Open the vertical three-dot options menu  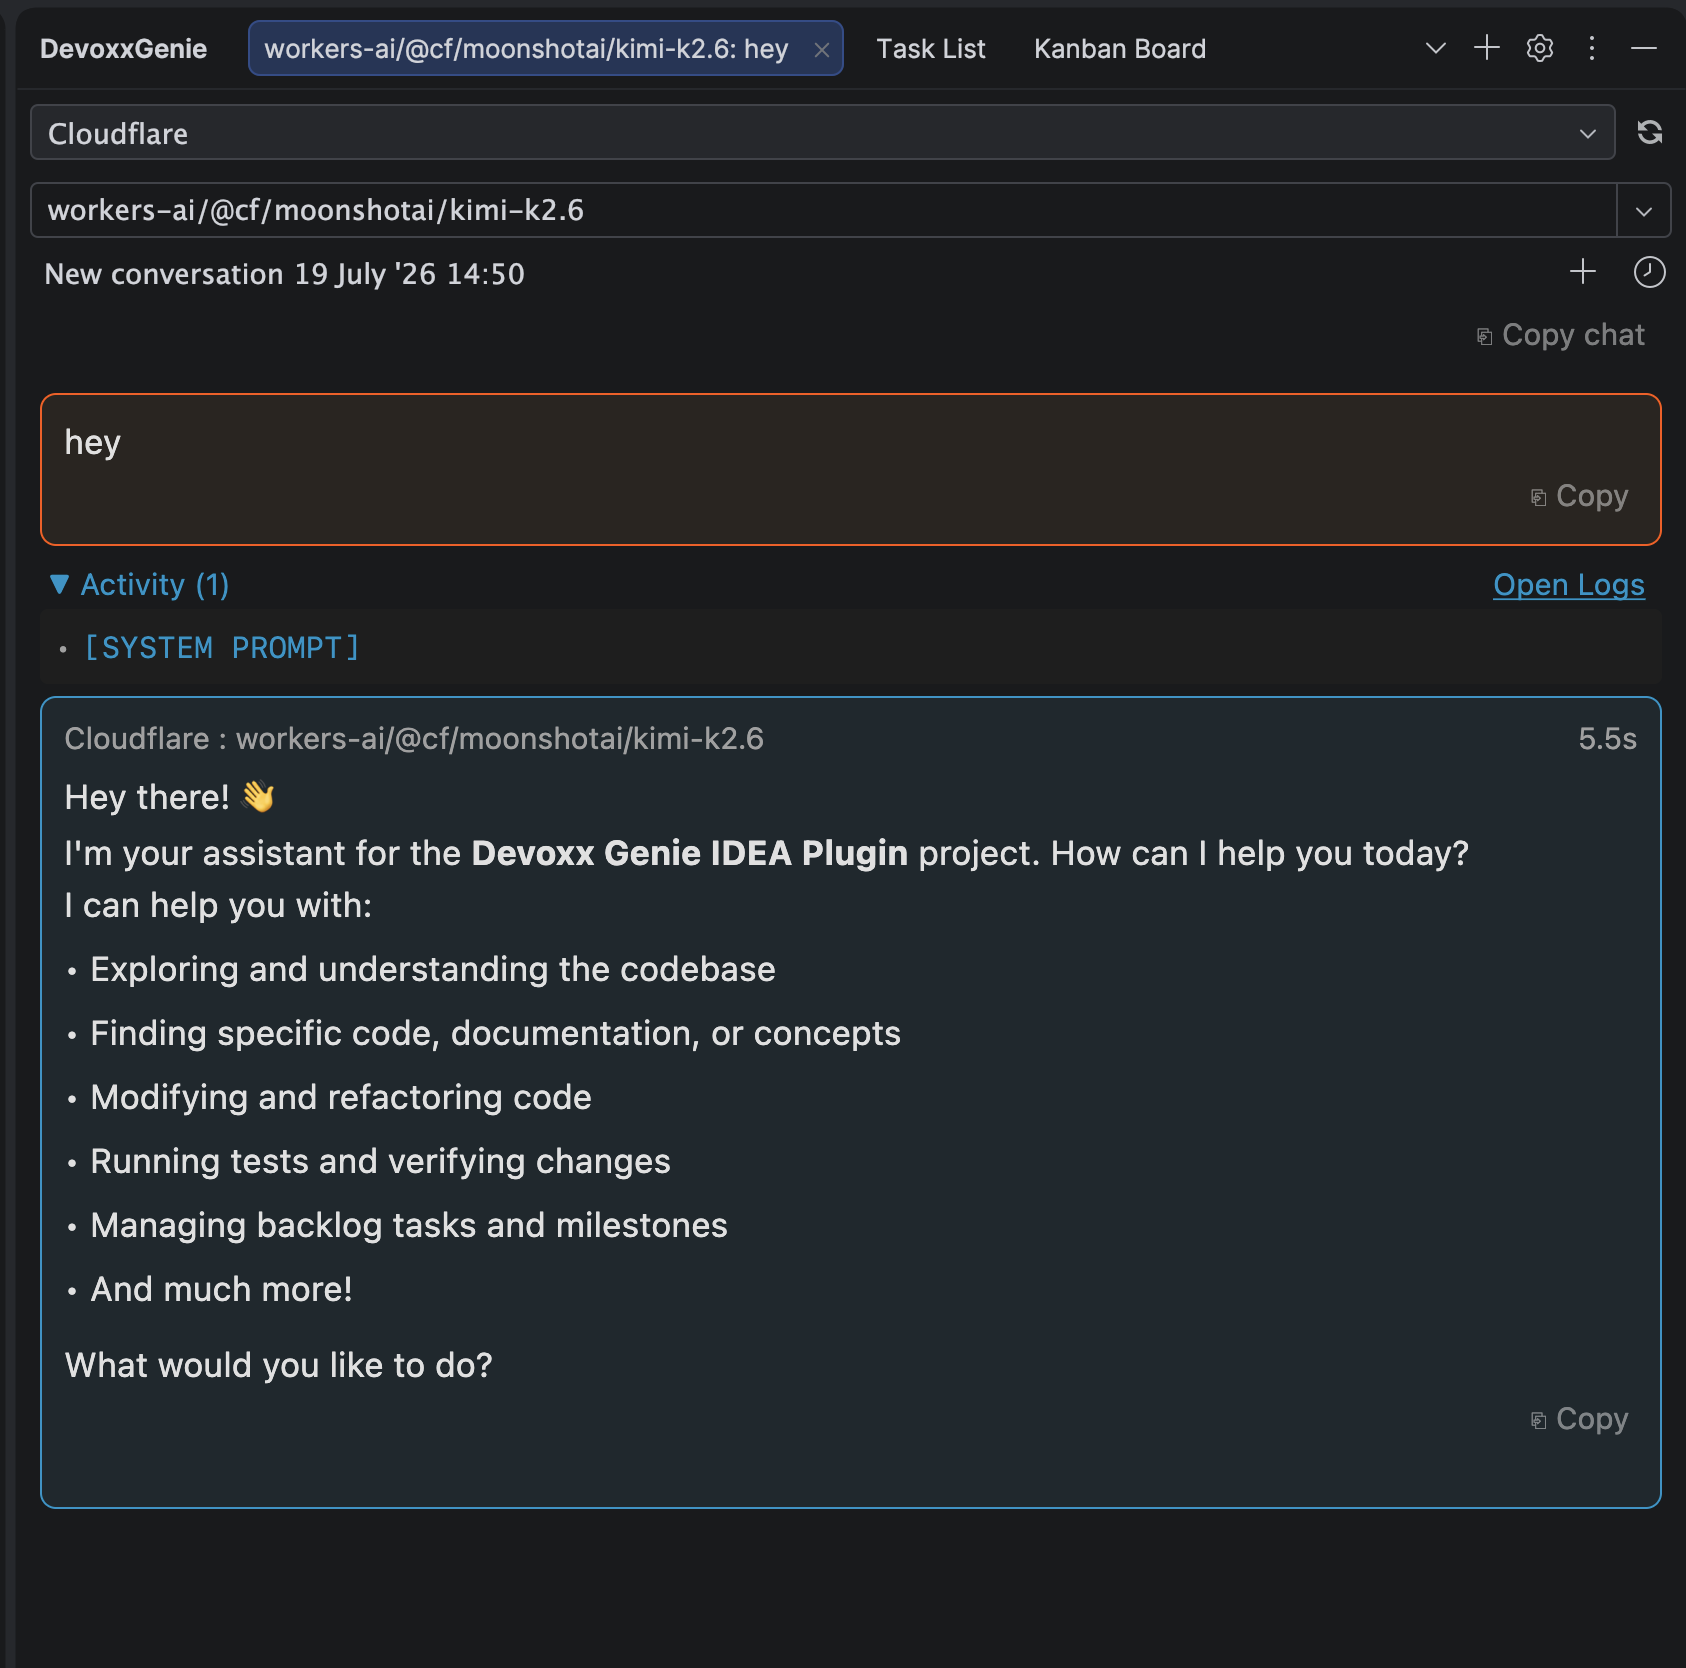click(1592, 48)
